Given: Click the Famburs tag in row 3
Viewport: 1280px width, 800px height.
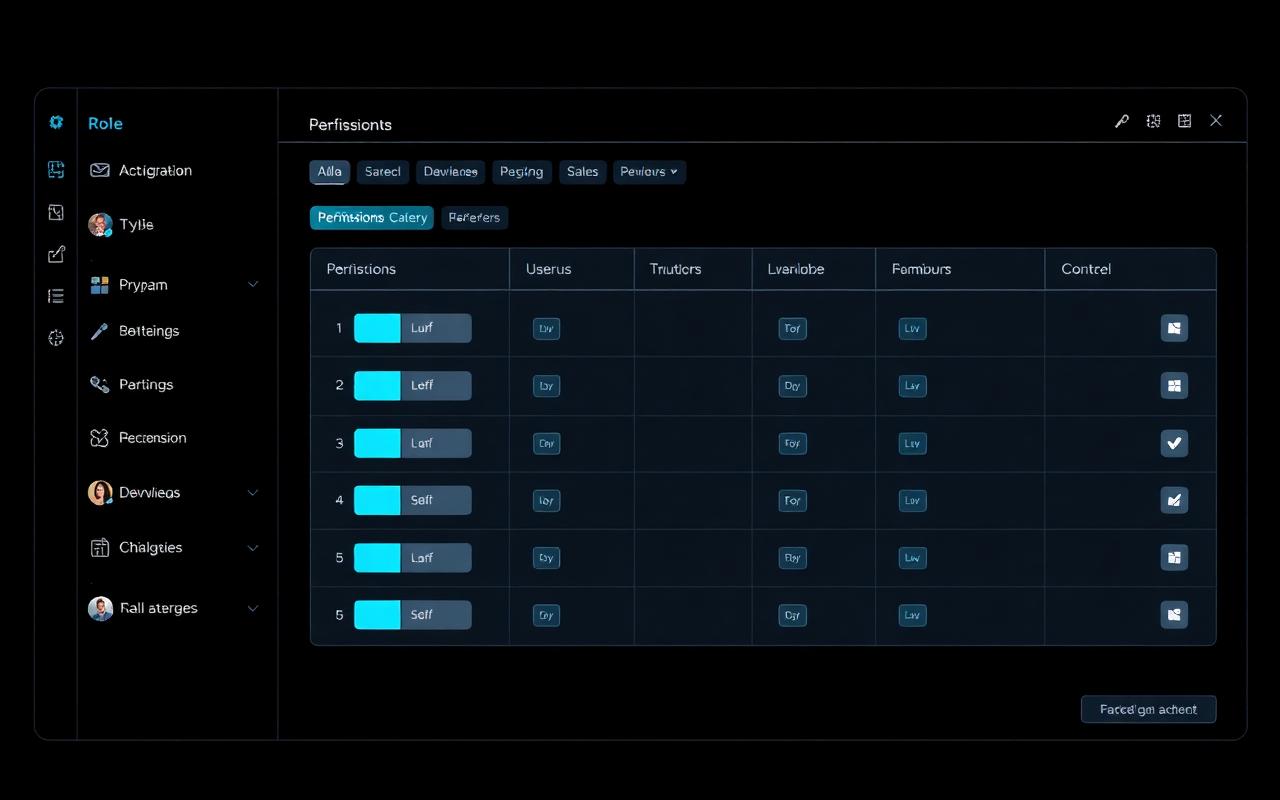Looking at the screenshot, I should 912,443.
